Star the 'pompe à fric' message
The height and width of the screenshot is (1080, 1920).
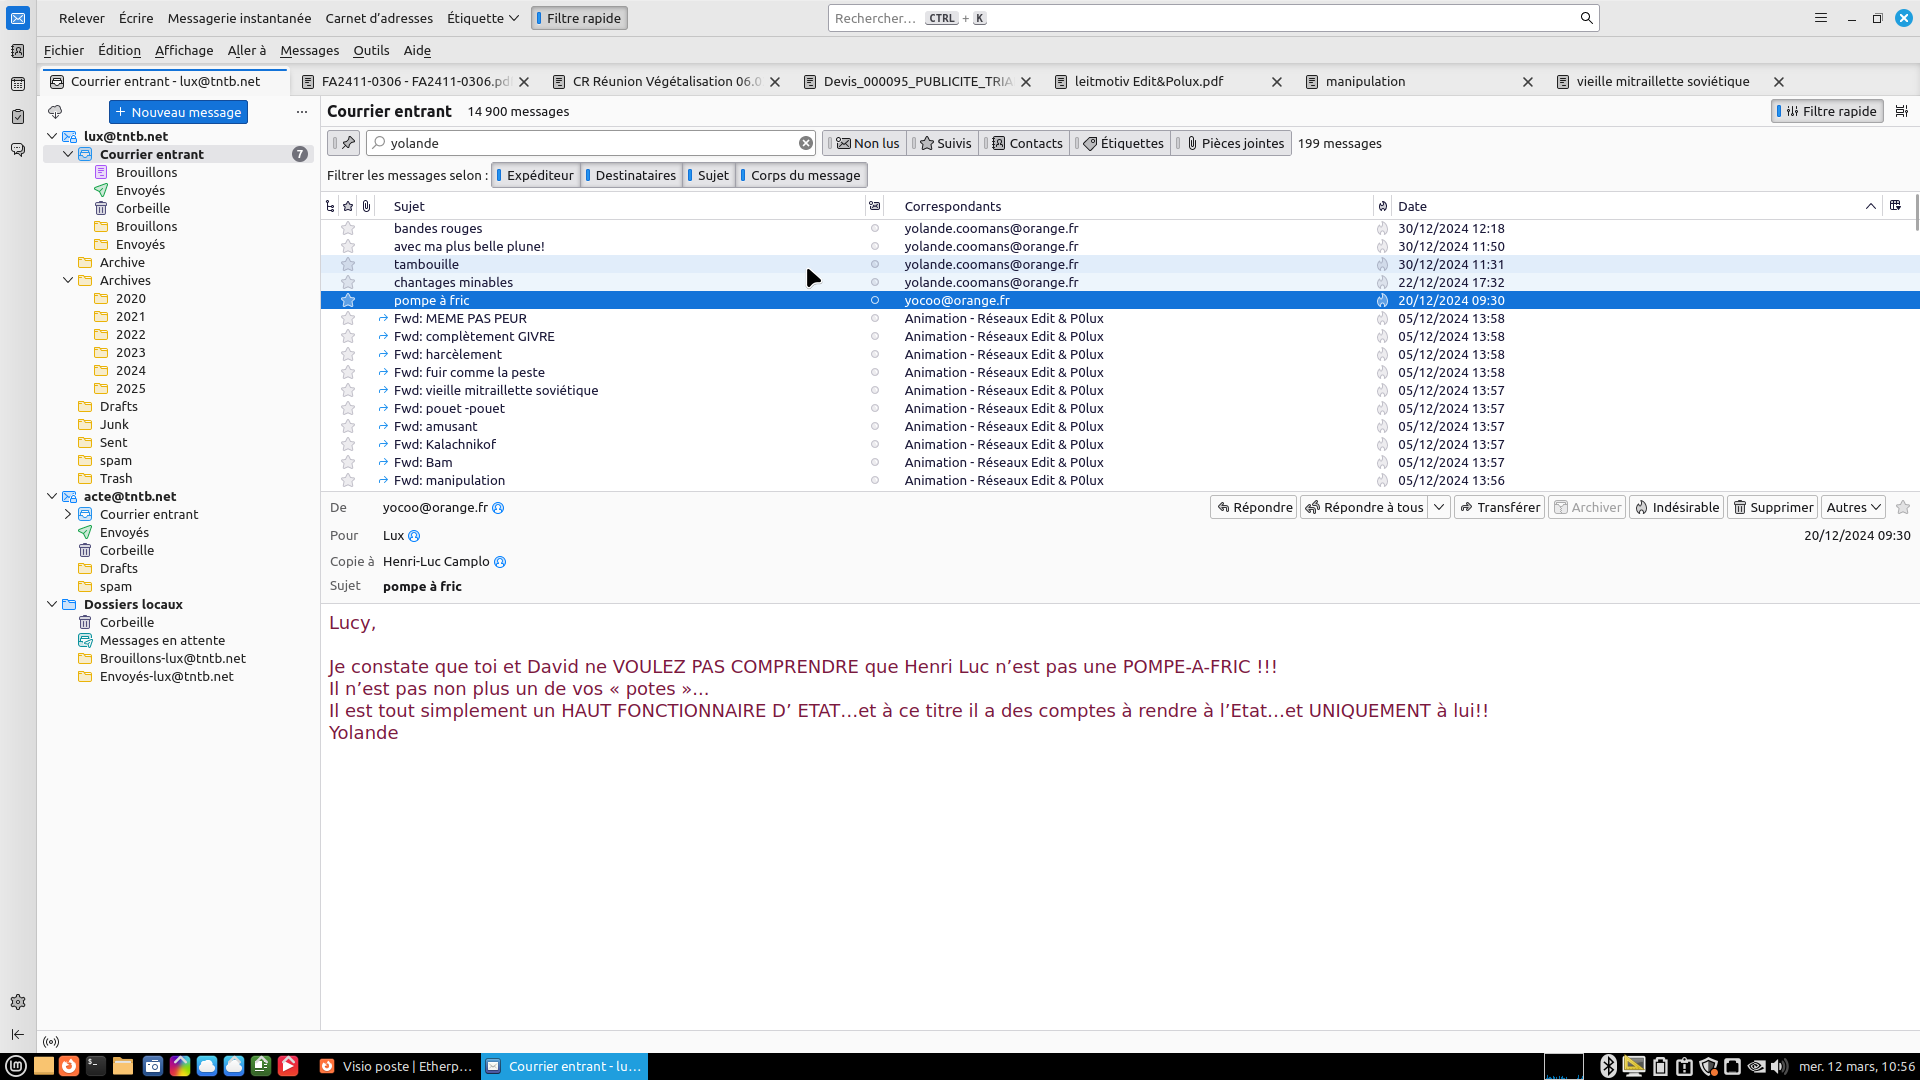tap(348, 300)
